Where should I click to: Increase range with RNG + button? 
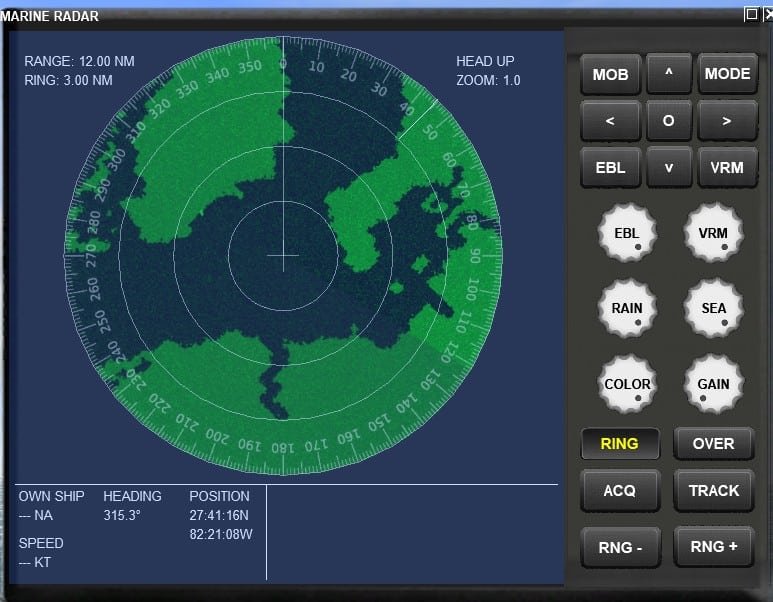click(x=713, y=547)
